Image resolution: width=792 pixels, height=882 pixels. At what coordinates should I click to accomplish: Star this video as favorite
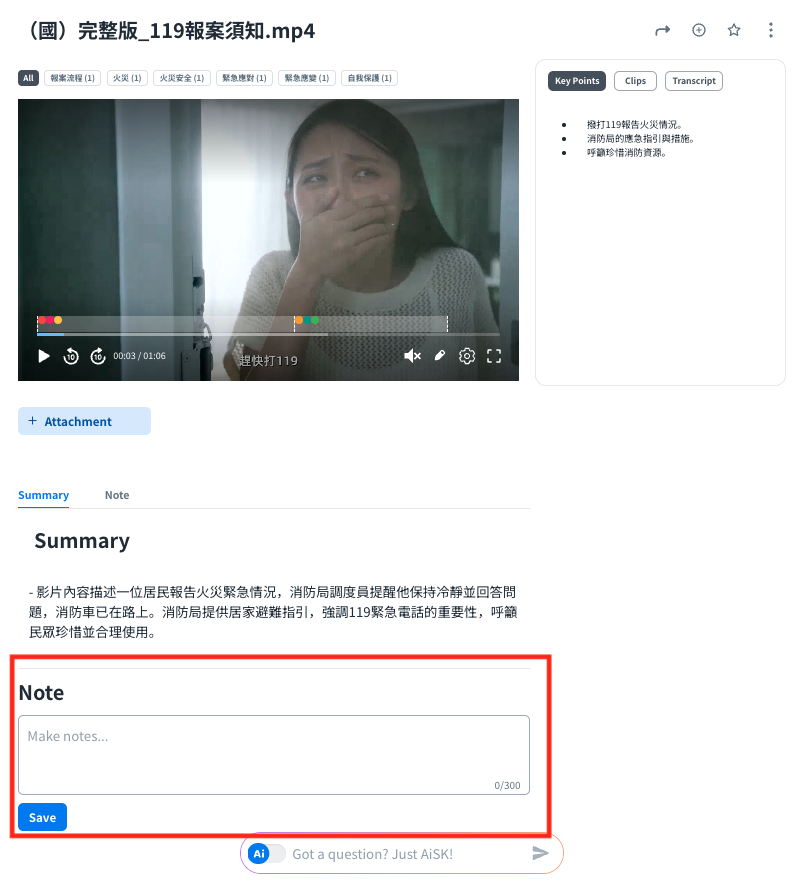734,31
